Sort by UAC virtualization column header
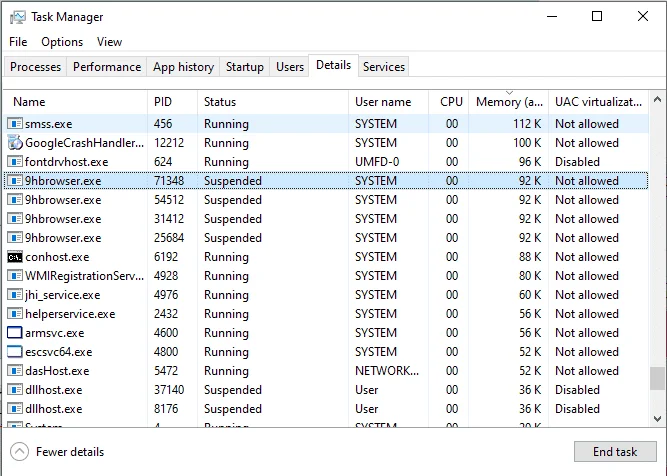The height and width of the screenshot is (476, 667). [x=599, y=102]
